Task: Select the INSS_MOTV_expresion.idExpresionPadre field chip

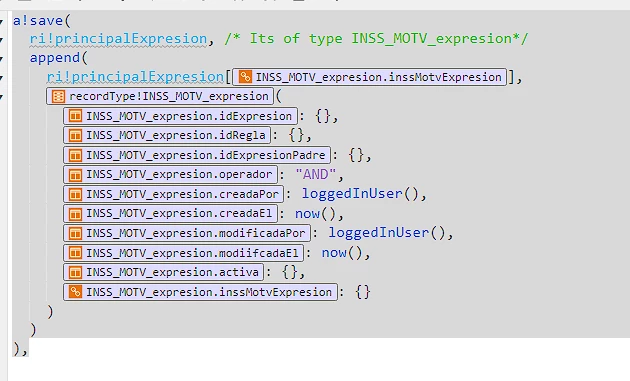Action: pos(197,155)
